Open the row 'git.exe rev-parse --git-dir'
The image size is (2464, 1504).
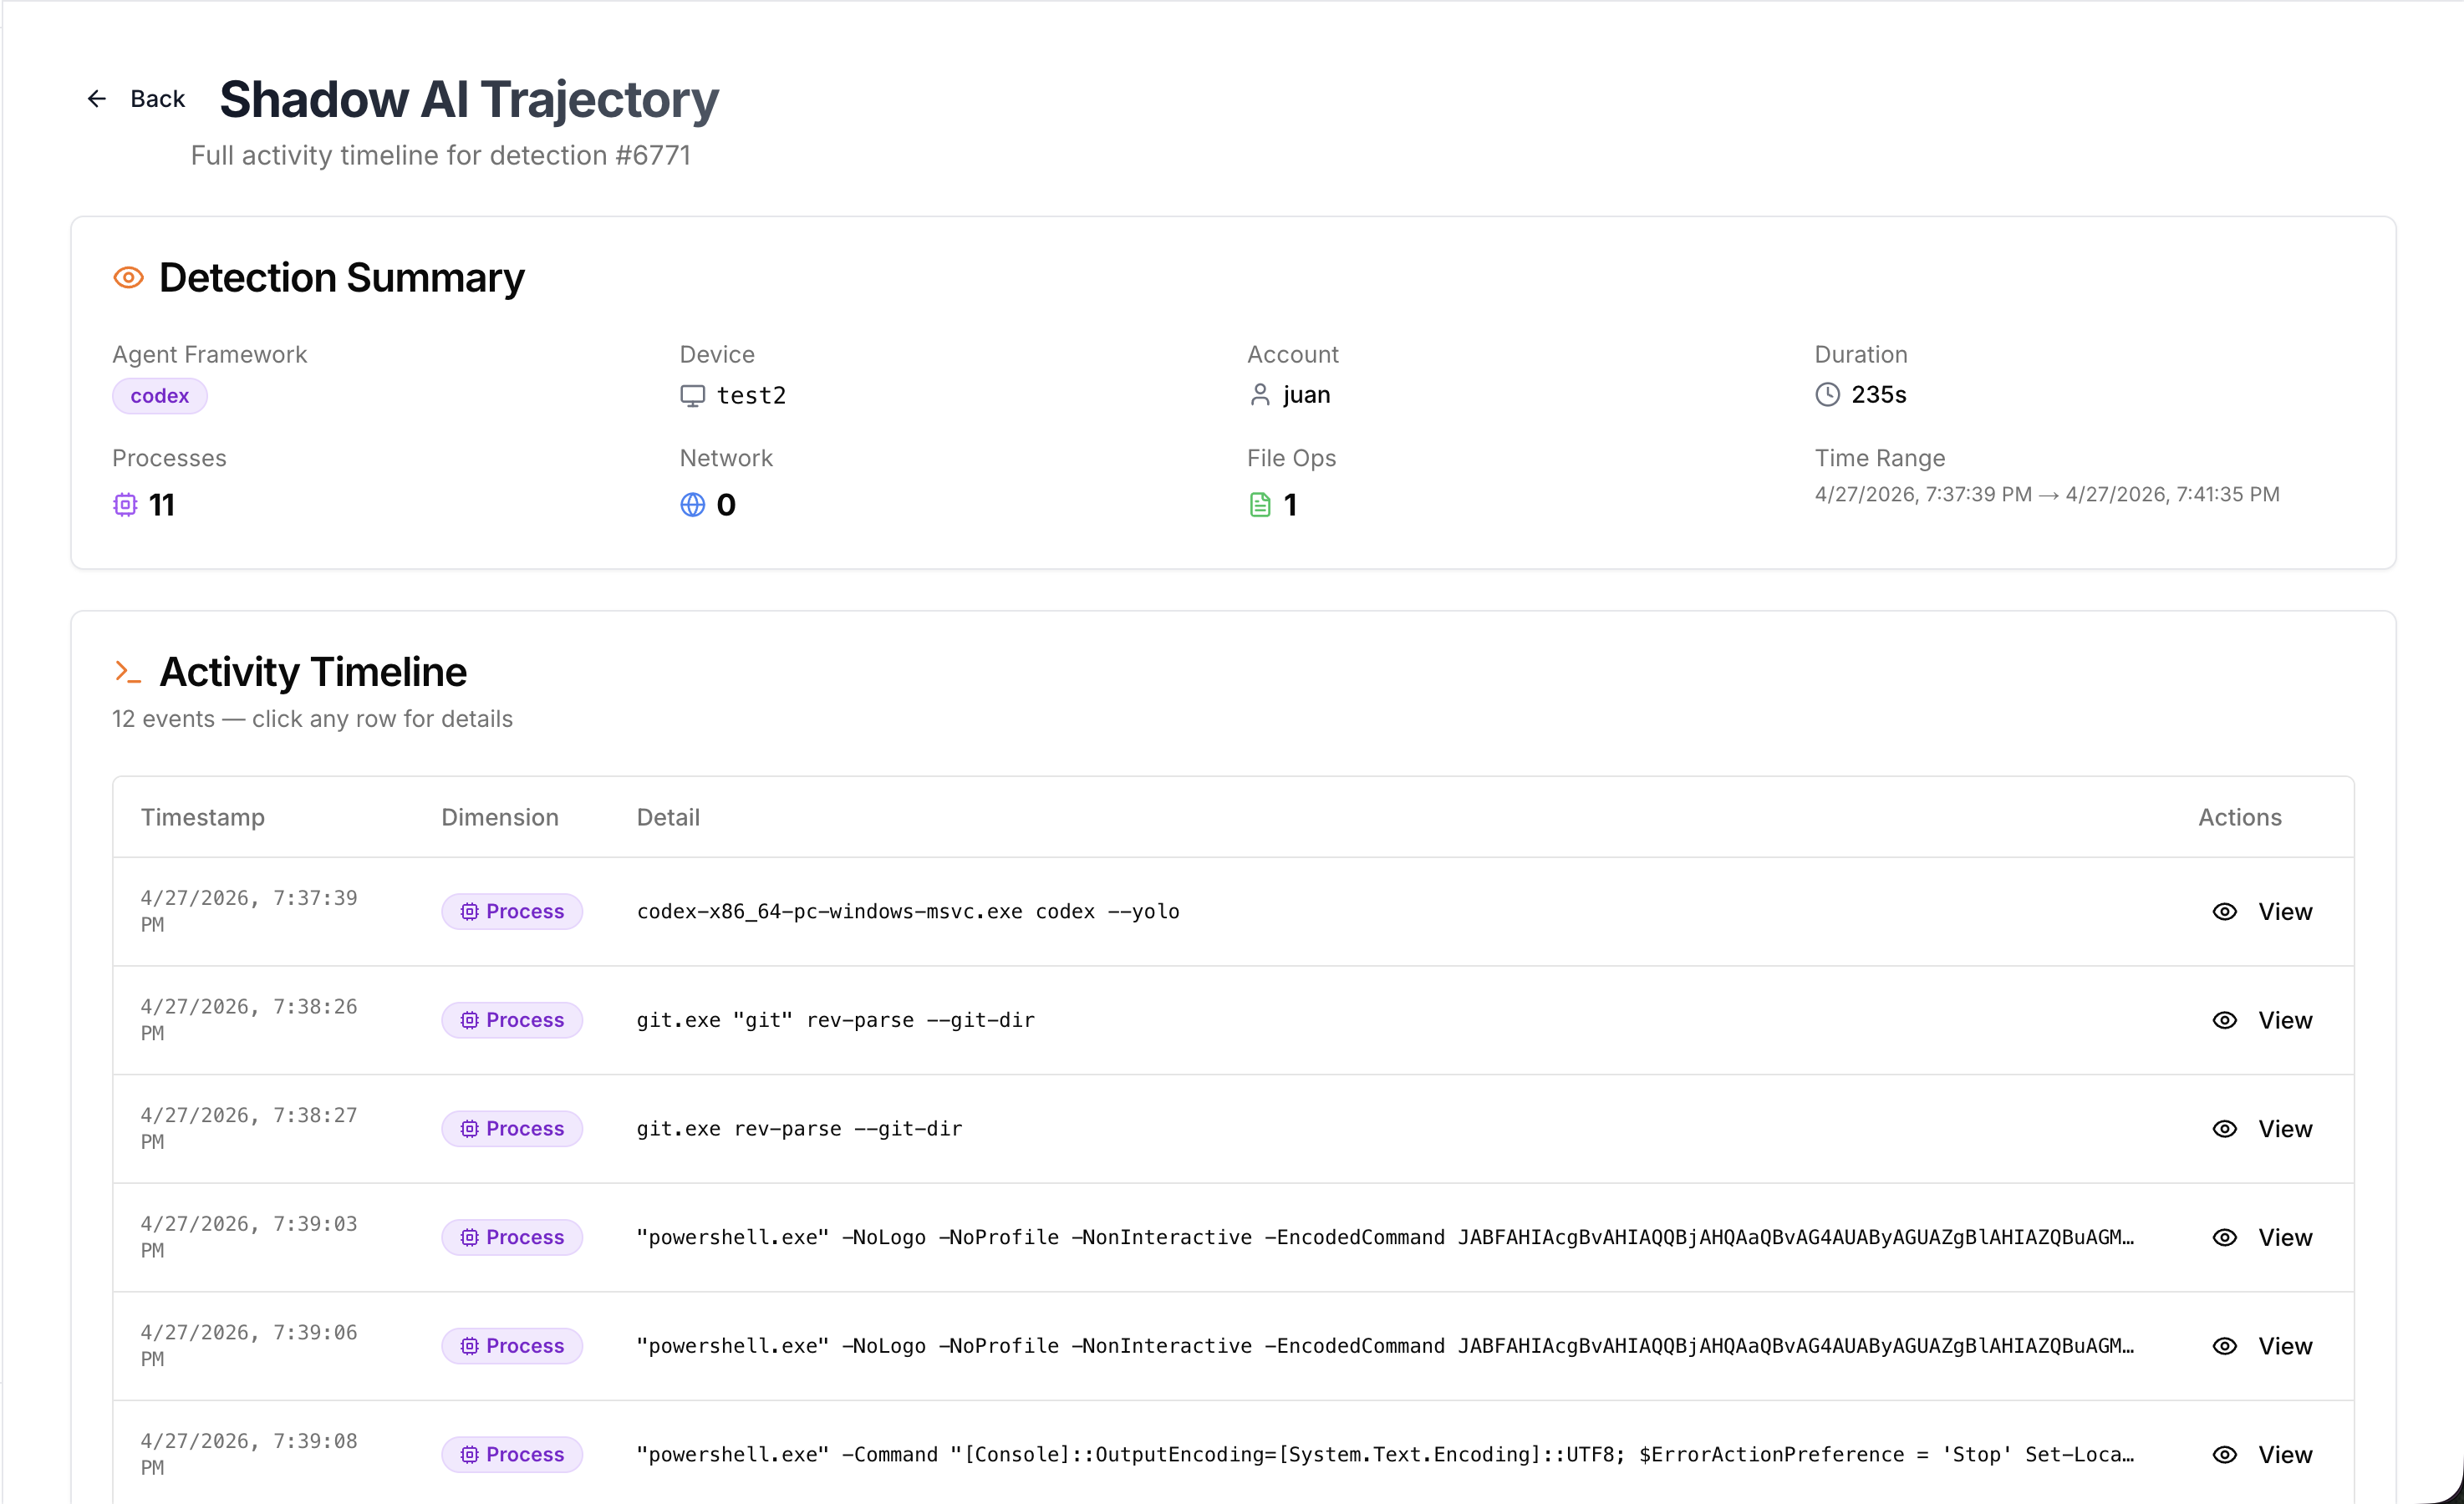point(1233,1129)
